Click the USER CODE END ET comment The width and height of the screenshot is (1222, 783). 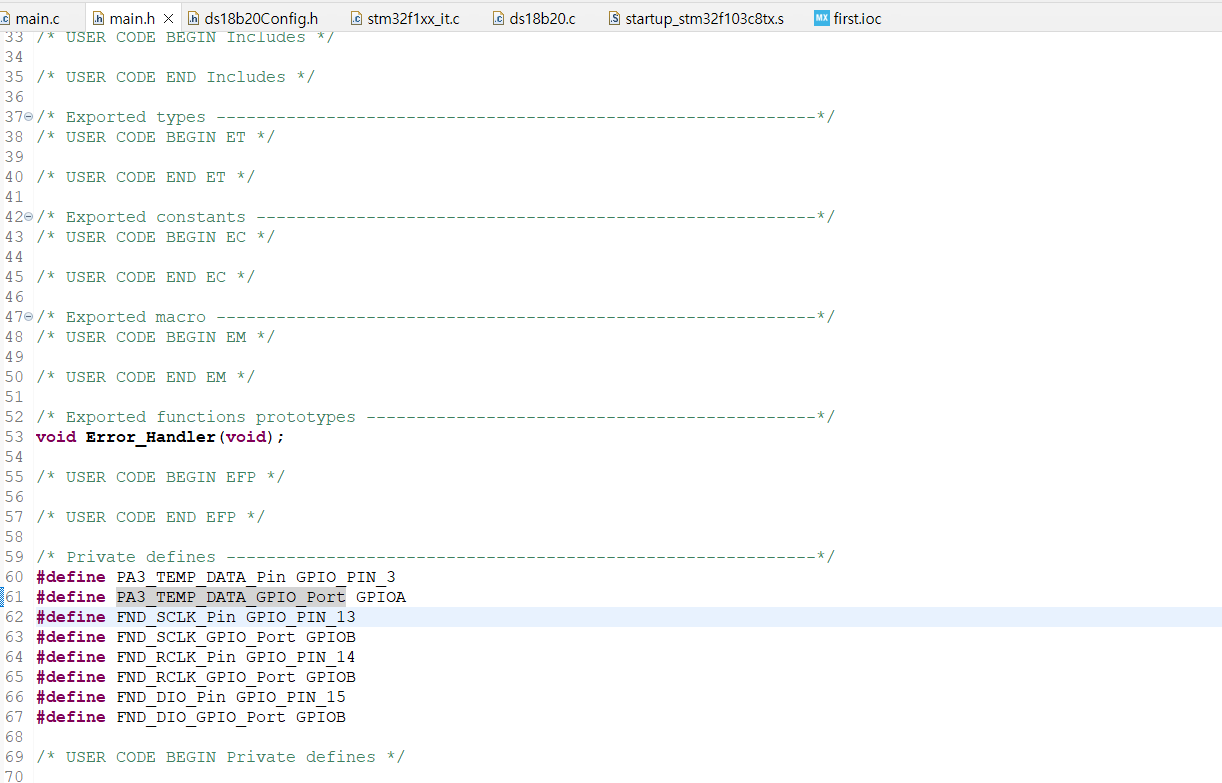point(146,177)
